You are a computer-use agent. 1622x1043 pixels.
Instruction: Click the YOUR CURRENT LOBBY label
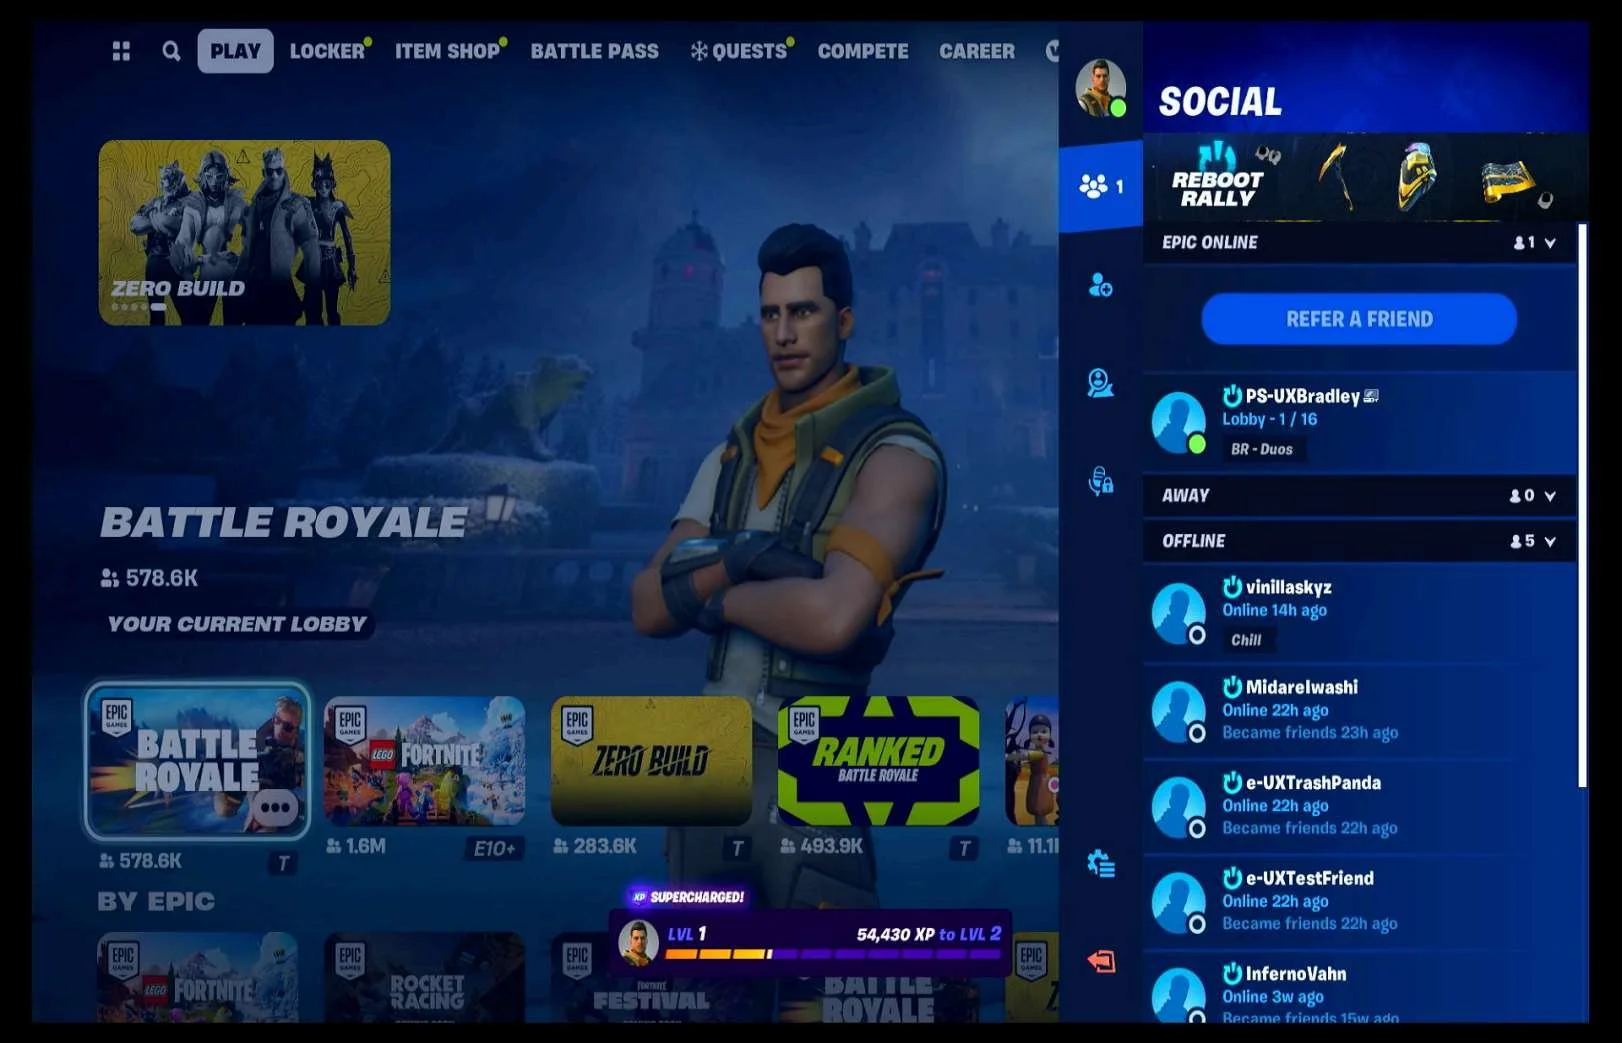pyautogui.click(x=237, y=624)
